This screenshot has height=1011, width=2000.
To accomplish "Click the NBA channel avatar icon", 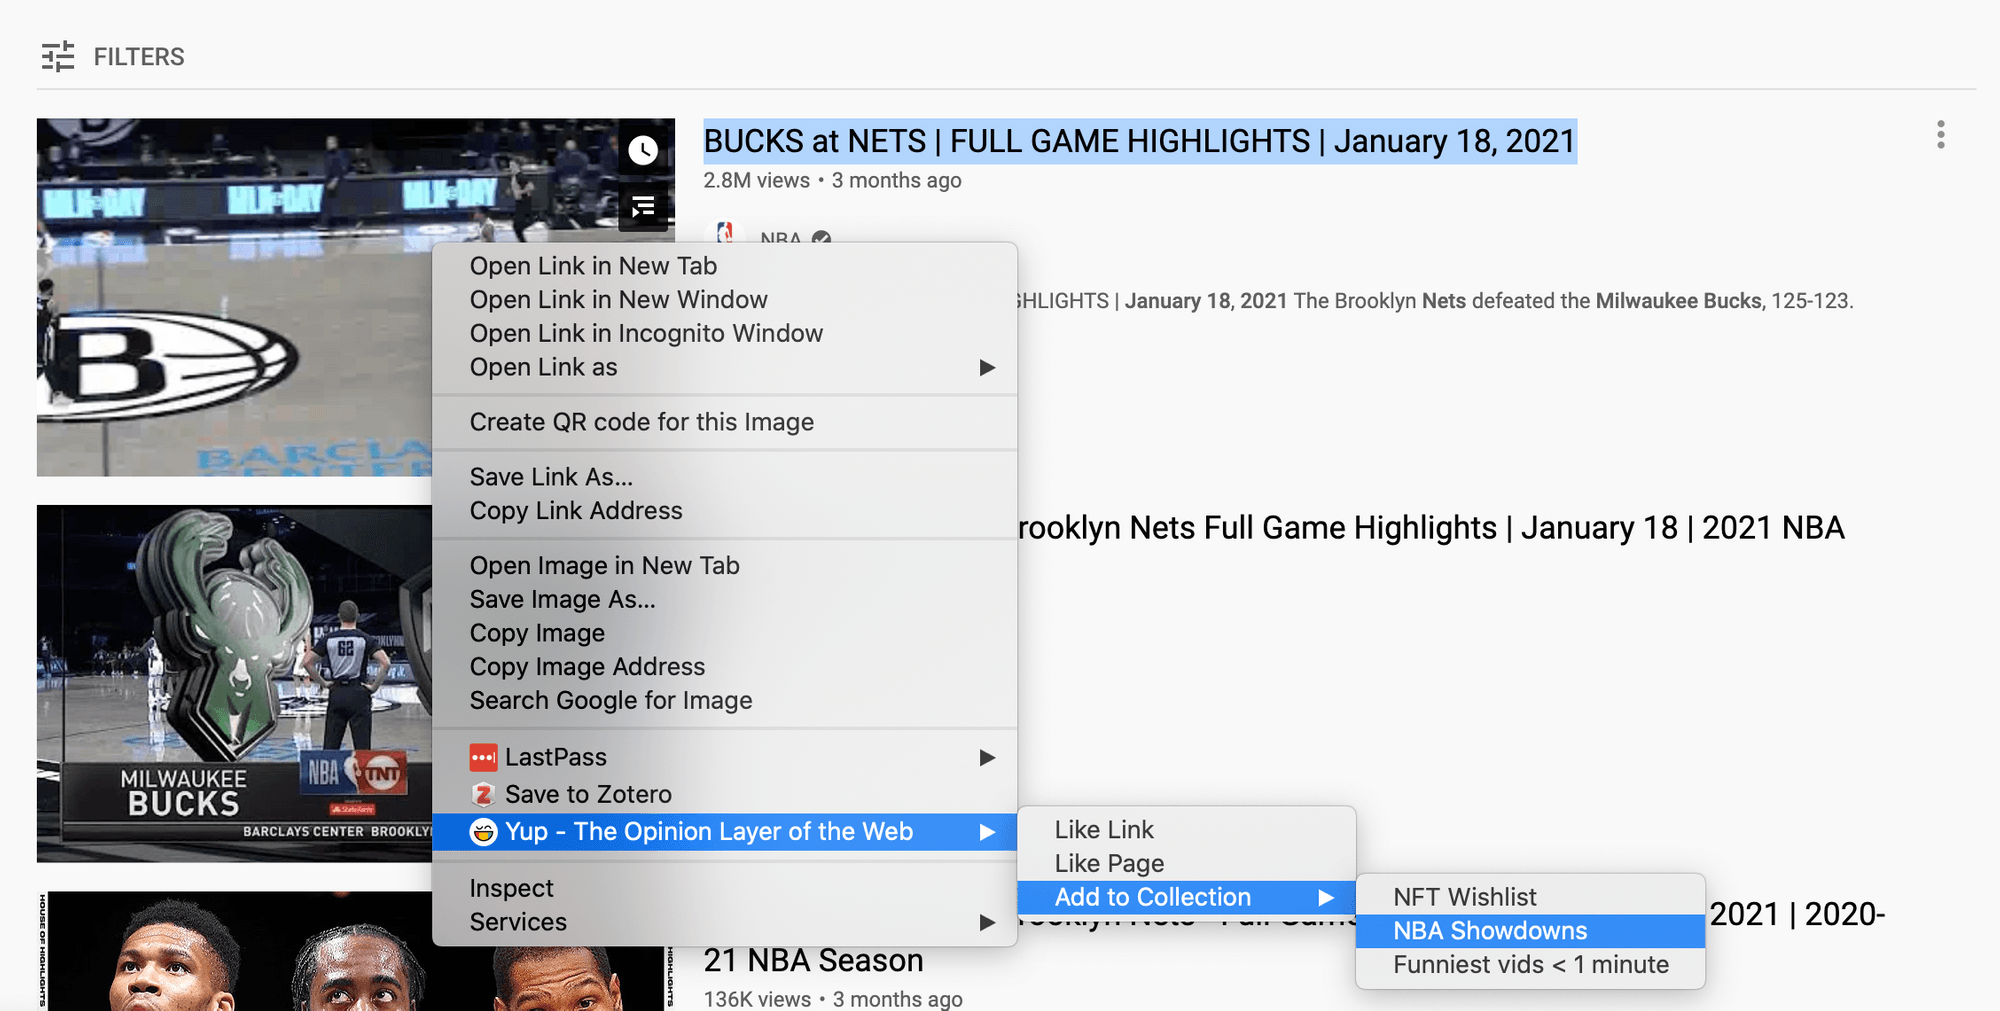I will coord(724,233).
